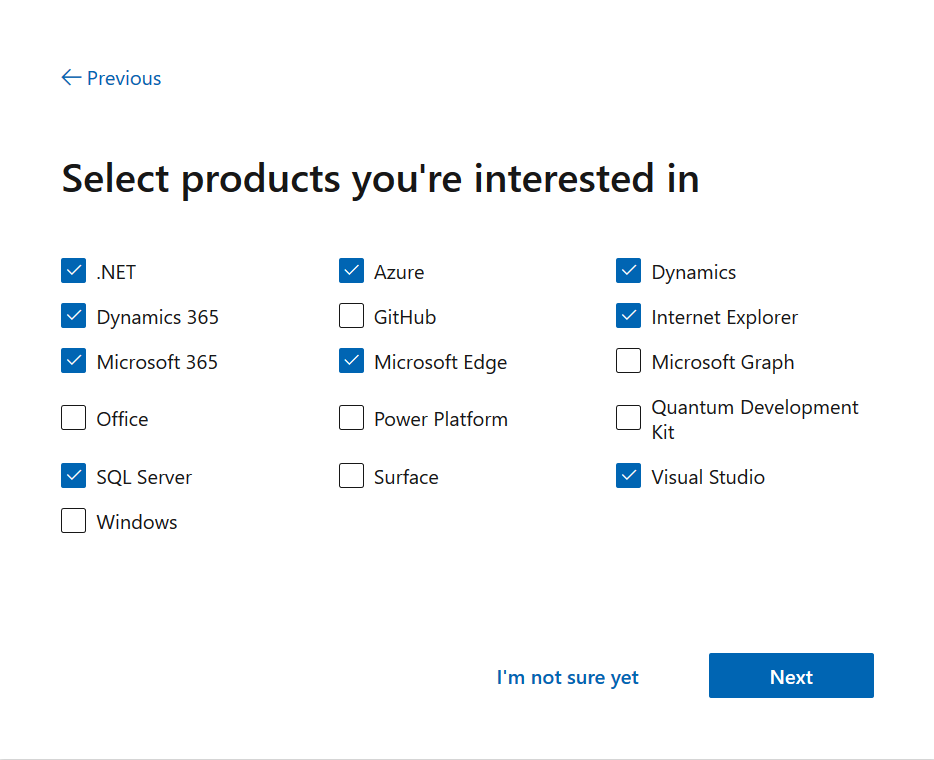
Task: Go back using the Previous link
Action: click(x=123, y=78)
